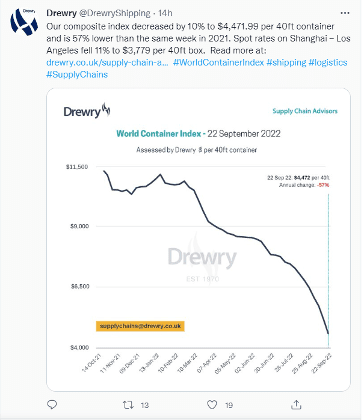Click the like count 19
This screenshot has height=420, width=362.
[229, 405]
